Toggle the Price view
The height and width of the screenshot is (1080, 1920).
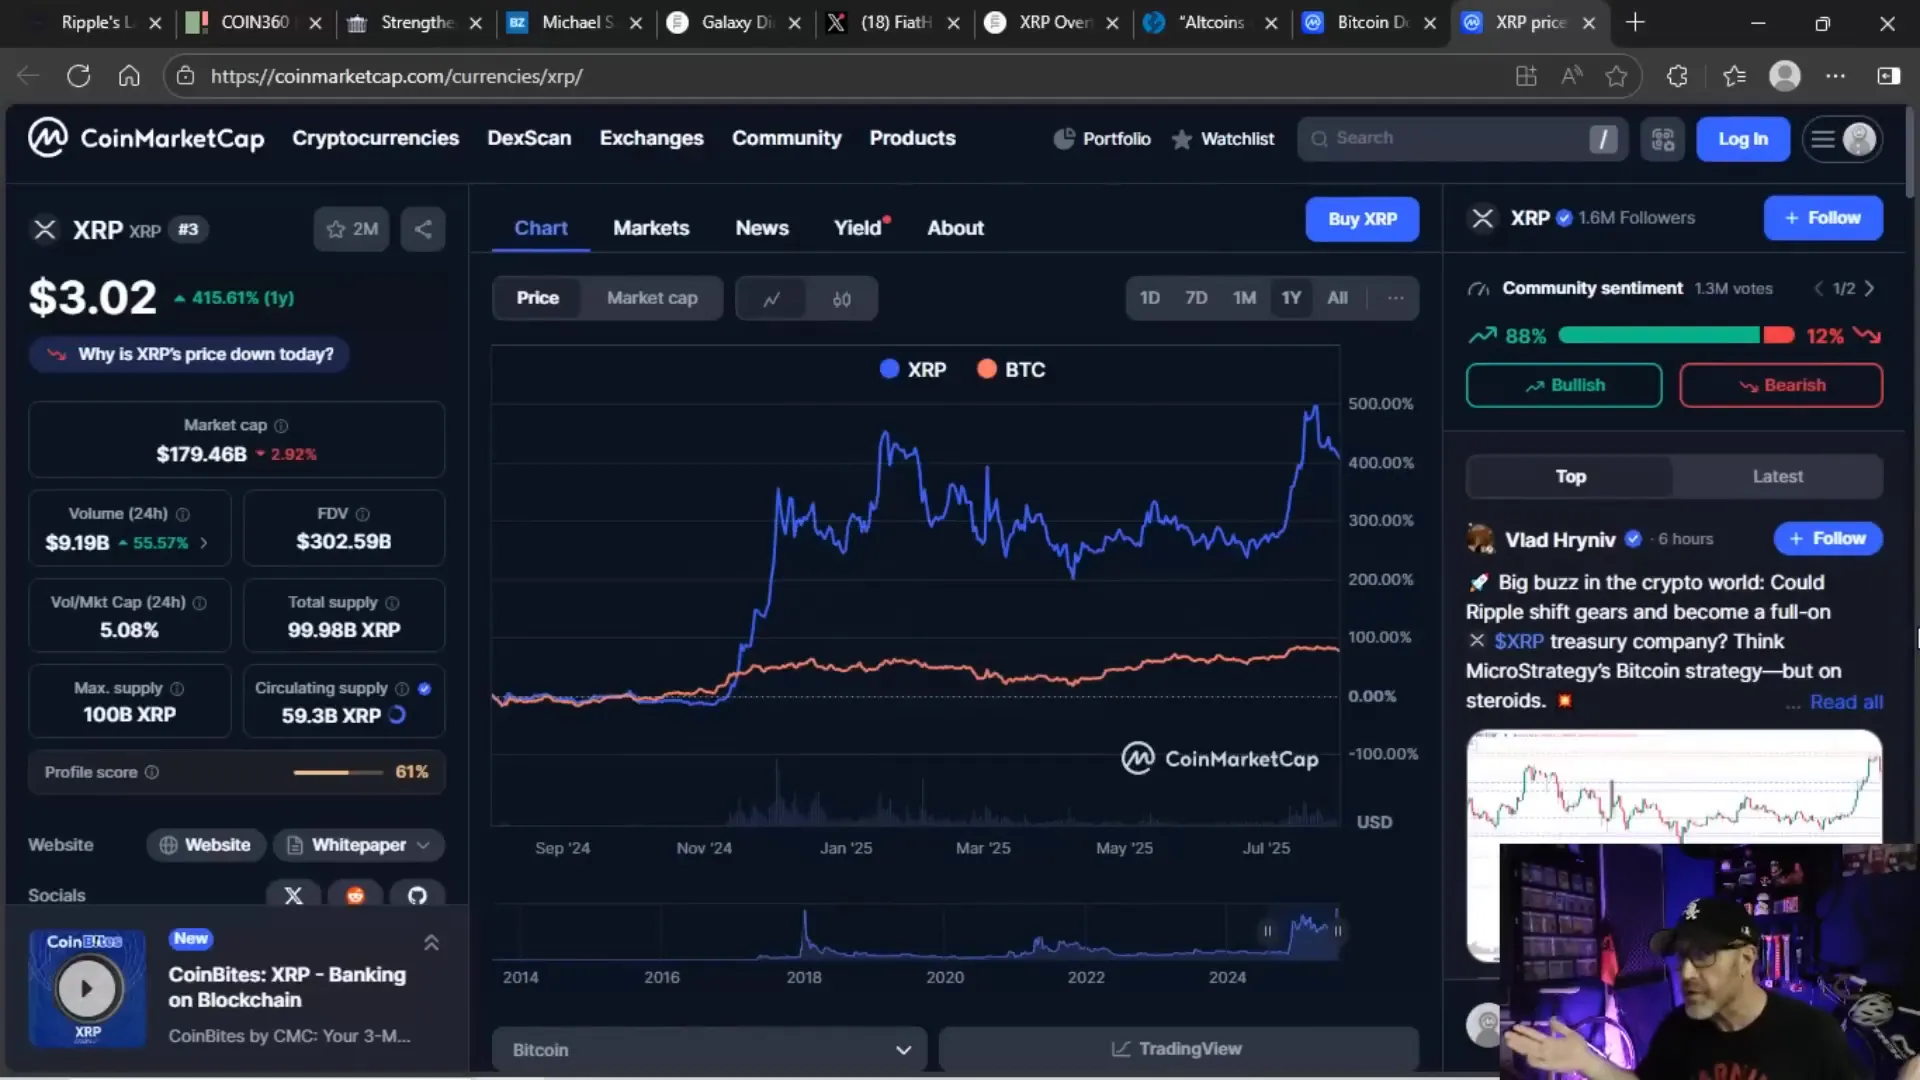point(537,298)
